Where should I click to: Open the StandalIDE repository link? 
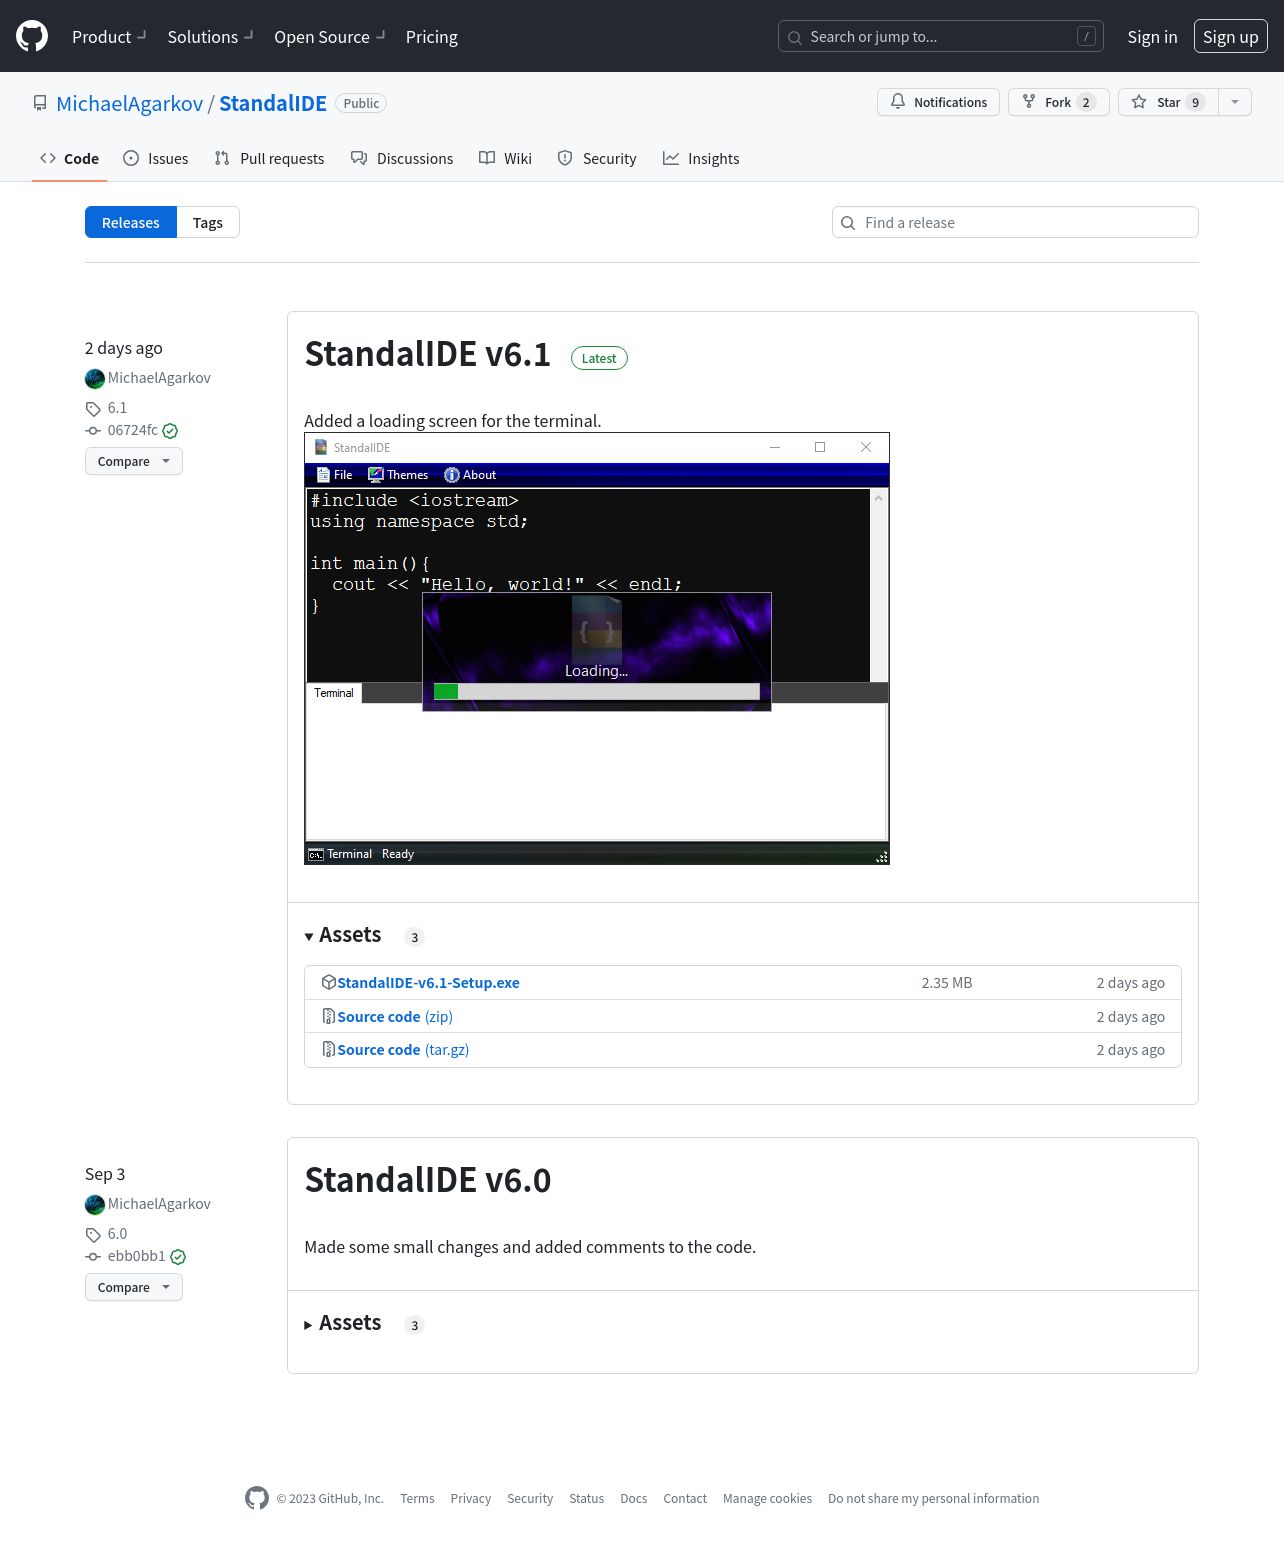[273, 103]
